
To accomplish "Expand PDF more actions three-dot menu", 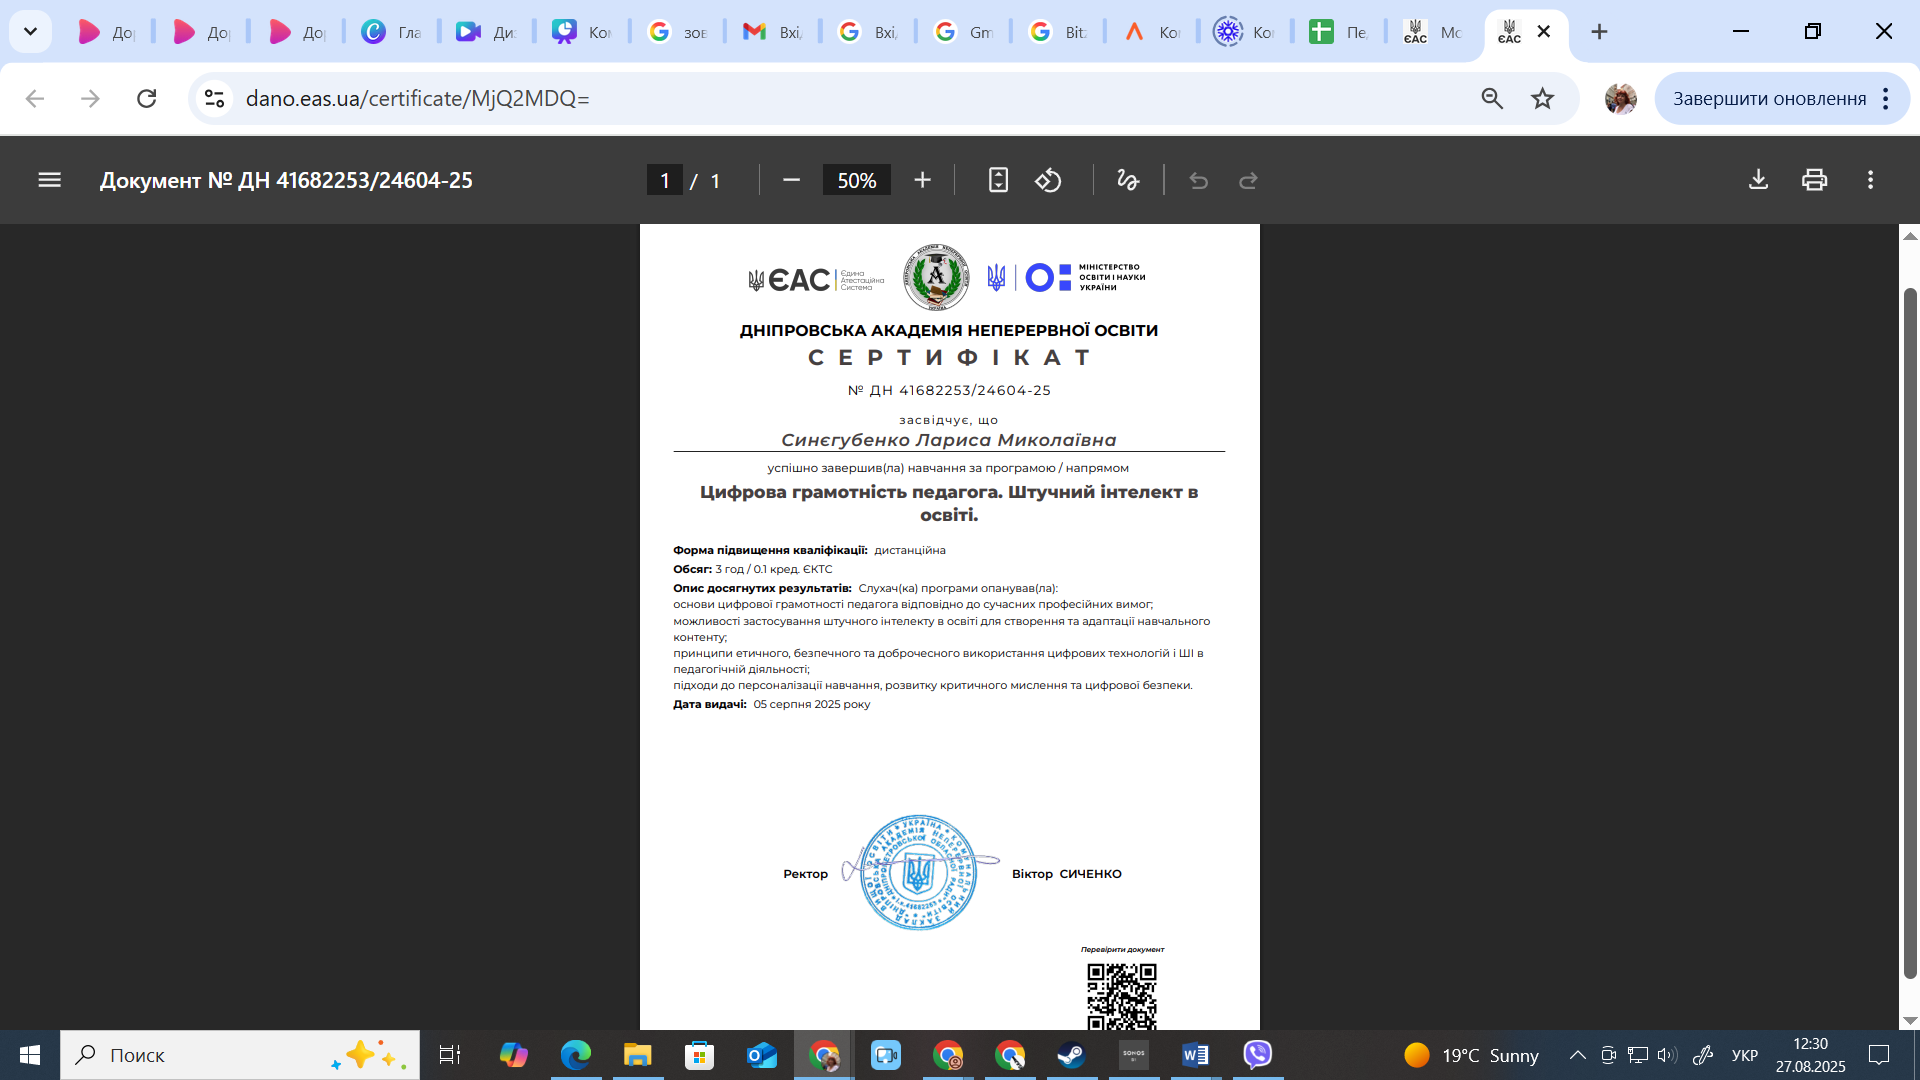I will coord(1871,180).
